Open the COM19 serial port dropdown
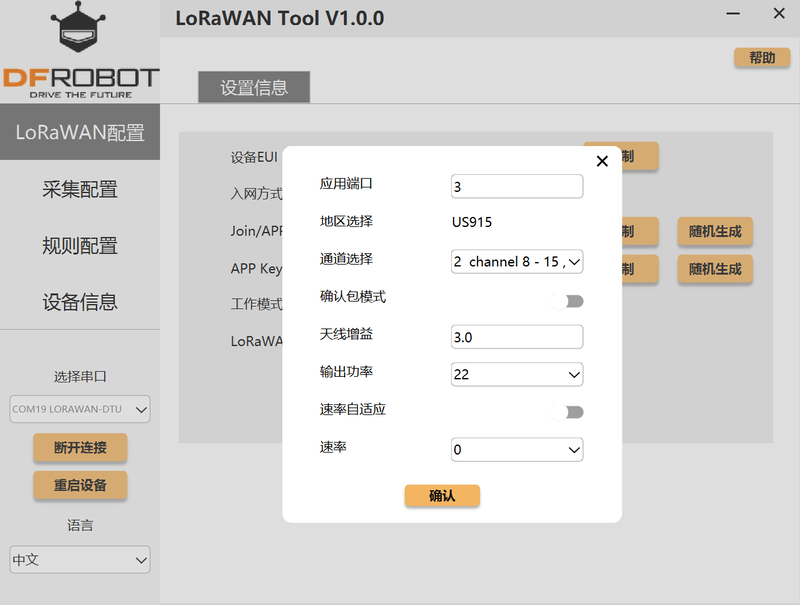800x605 pixels. pos(80,409)
